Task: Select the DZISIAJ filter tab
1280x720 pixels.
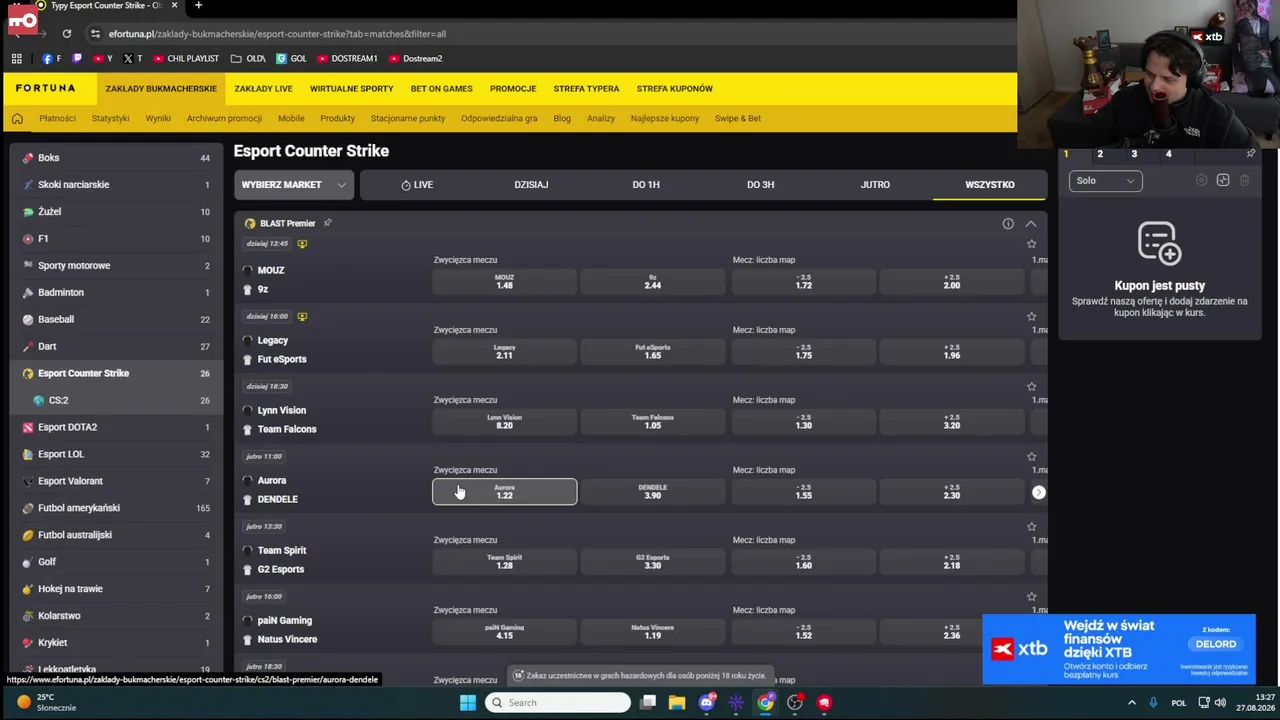Action: click(x=531, y=185)
